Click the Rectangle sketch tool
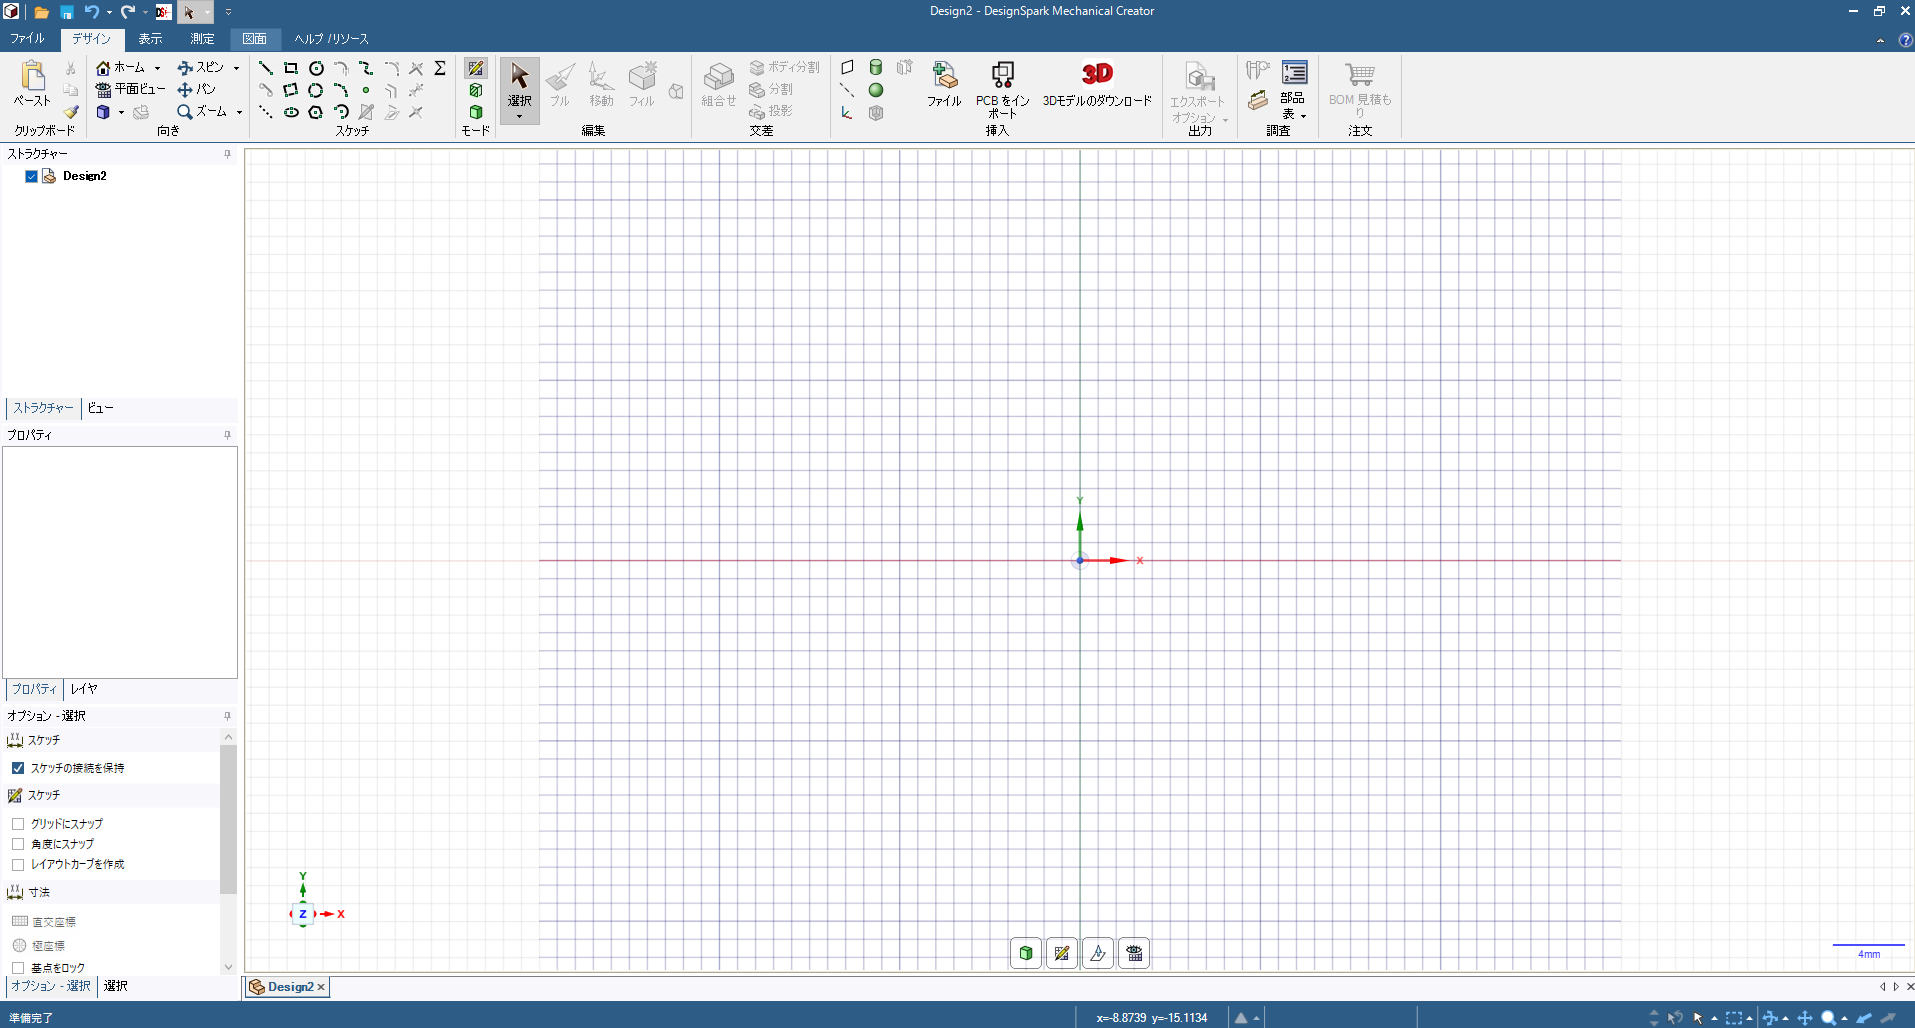Image resolution: width=1915 pixels, height=1028 pixels. point(291,68)
